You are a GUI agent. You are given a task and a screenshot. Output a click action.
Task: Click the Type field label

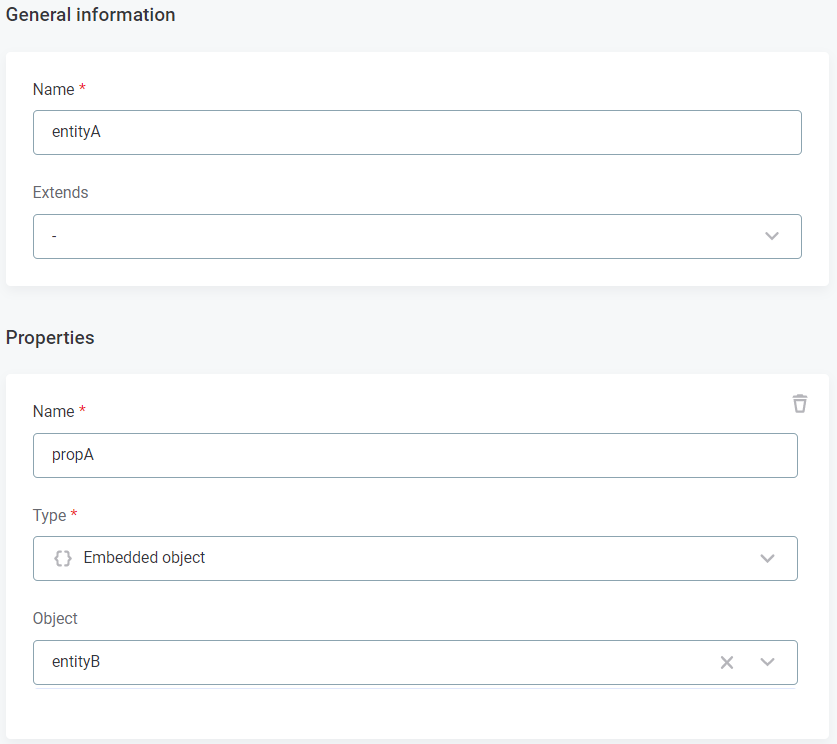[x=49, y=515]
